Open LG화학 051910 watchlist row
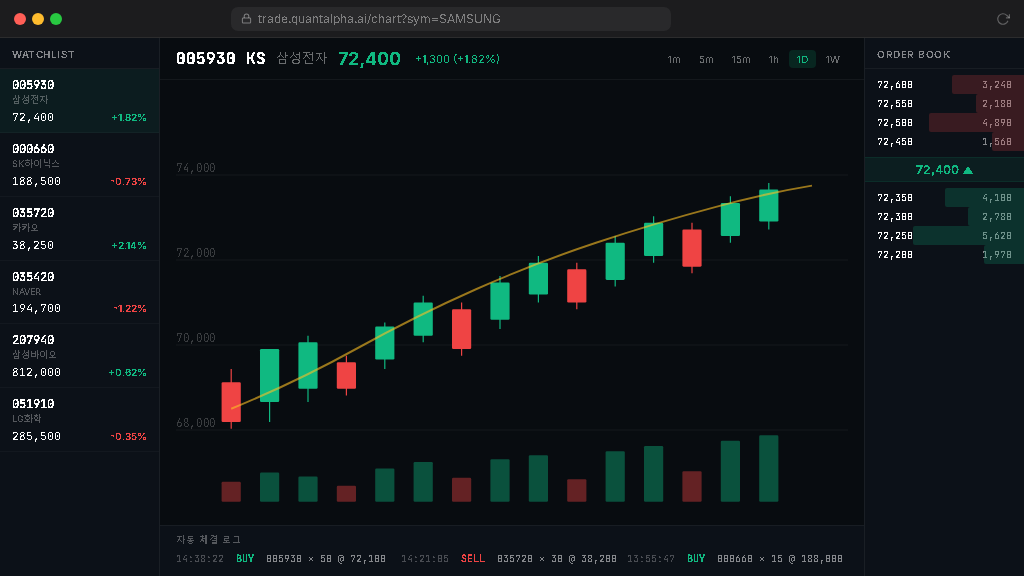The image size is (1024, 576). (79, 420)
